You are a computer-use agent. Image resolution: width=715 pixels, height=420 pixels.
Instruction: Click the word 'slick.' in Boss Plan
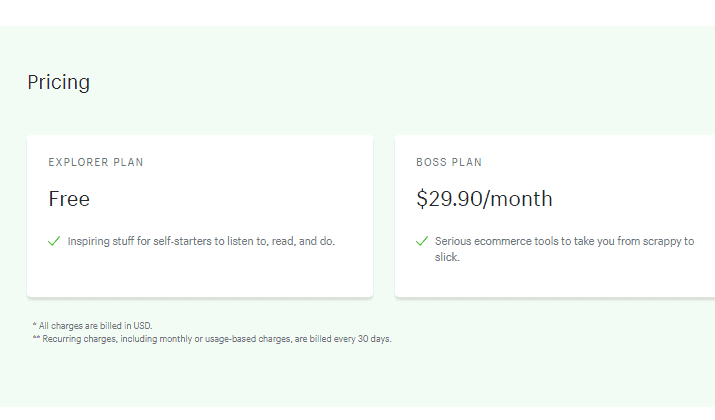(x=447, y=257)
